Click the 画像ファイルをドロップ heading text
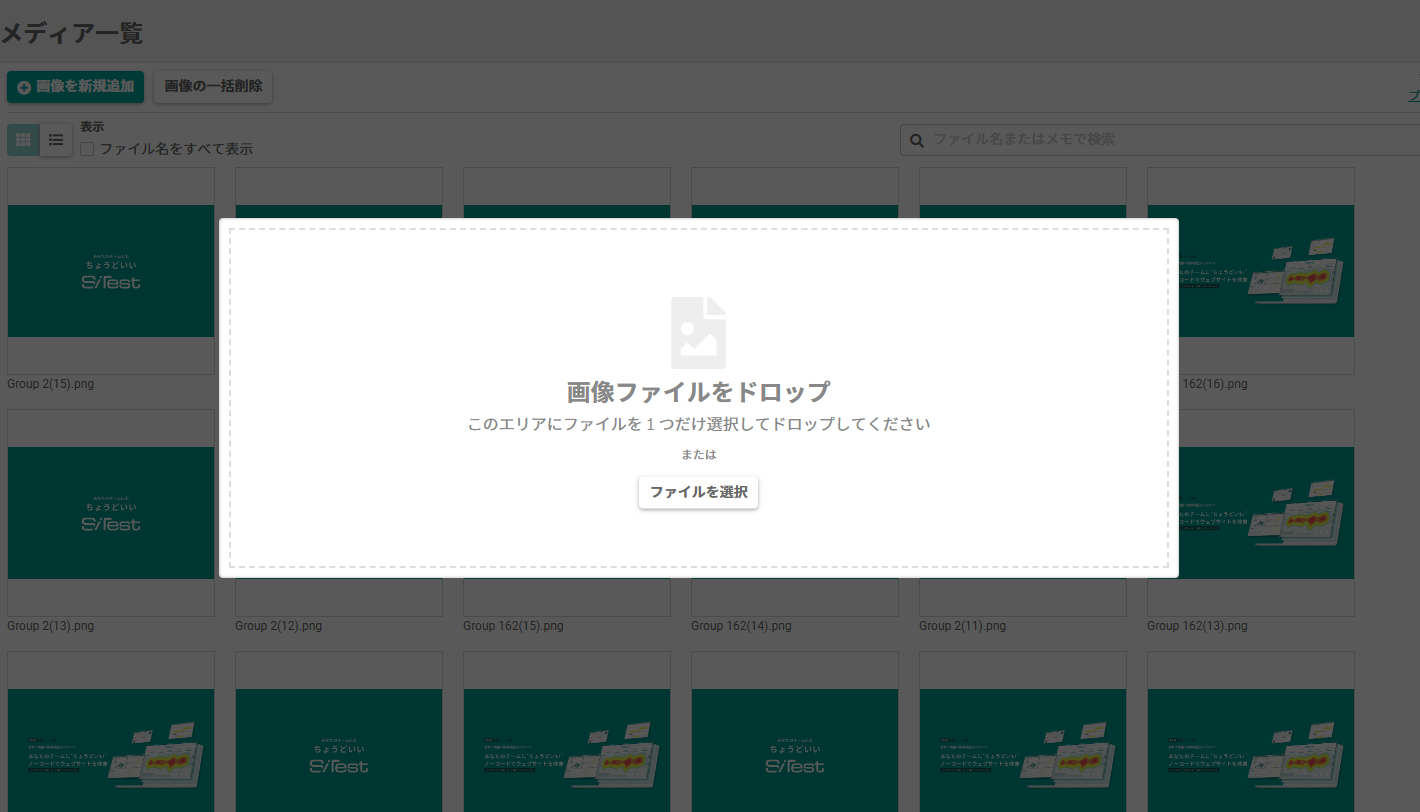The image size is (1420, 812). [698, 391]
